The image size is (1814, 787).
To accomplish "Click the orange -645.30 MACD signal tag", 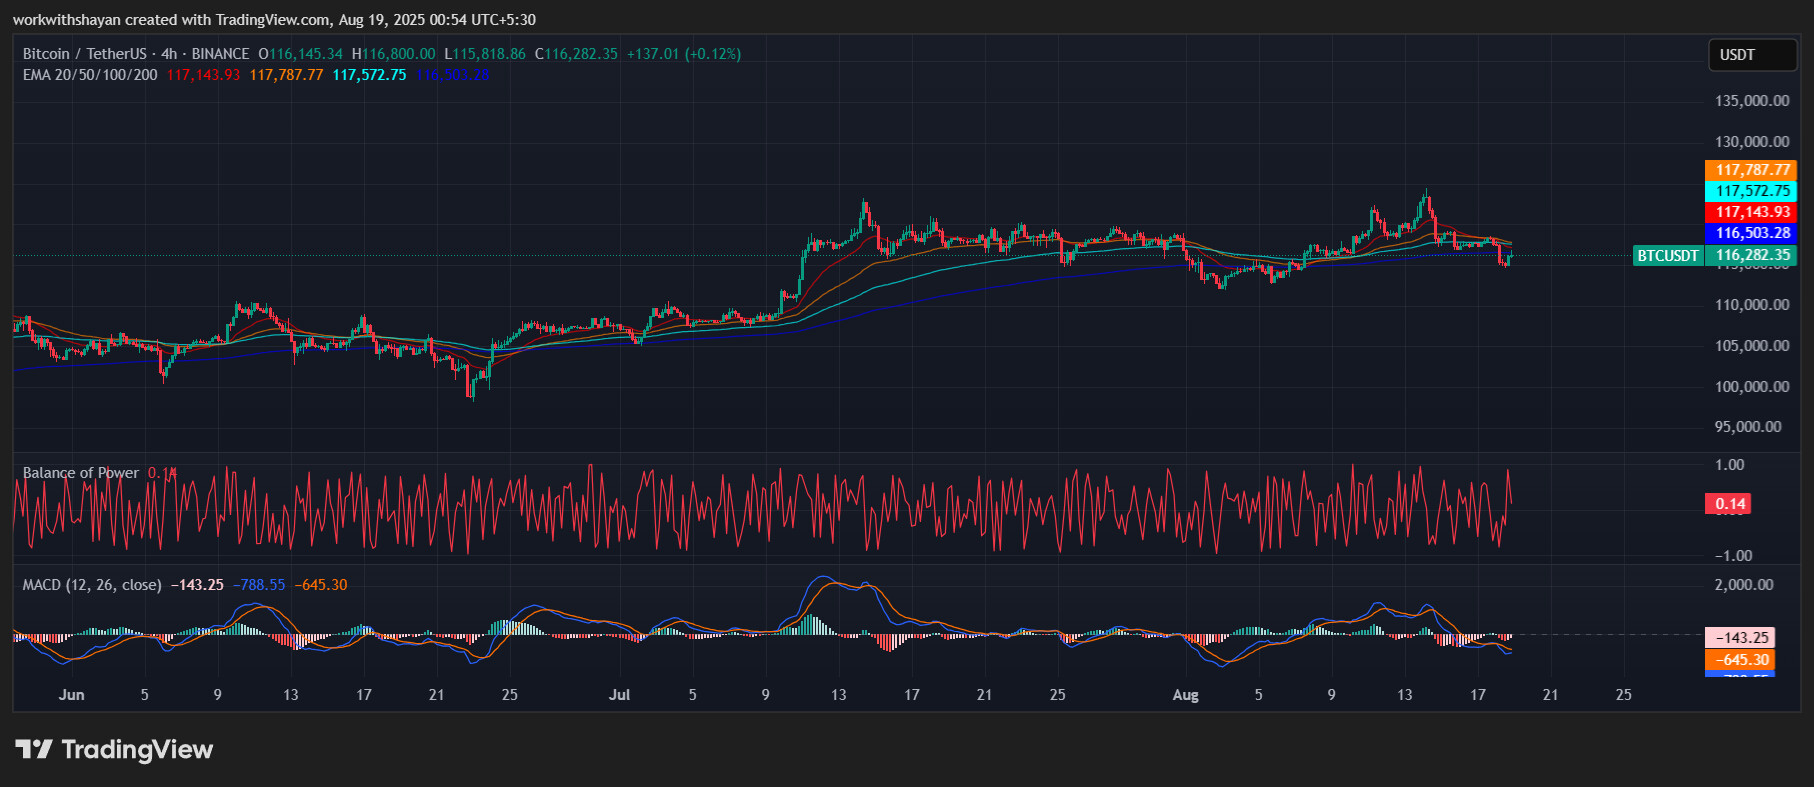I will [1740, 660].
